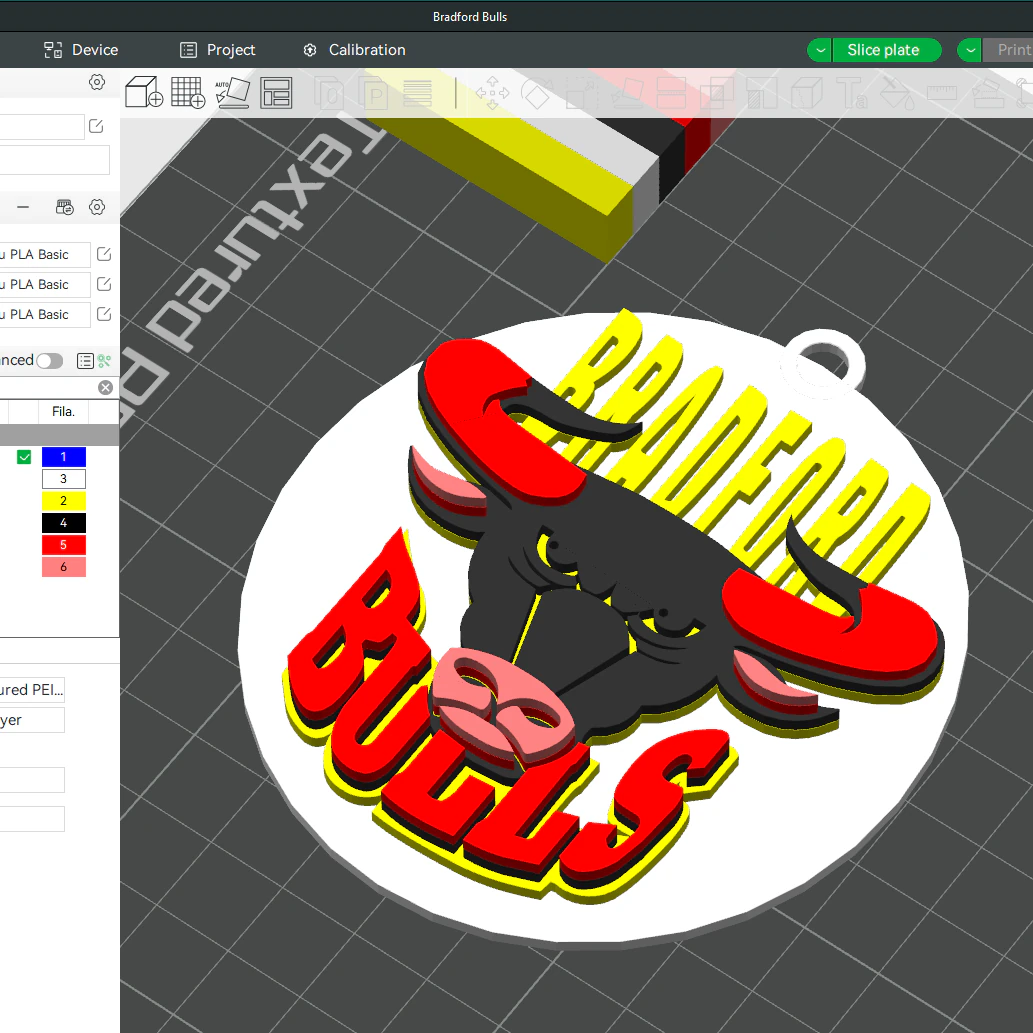
Task: Run the Auto orient tool
Action: [233, 93]
